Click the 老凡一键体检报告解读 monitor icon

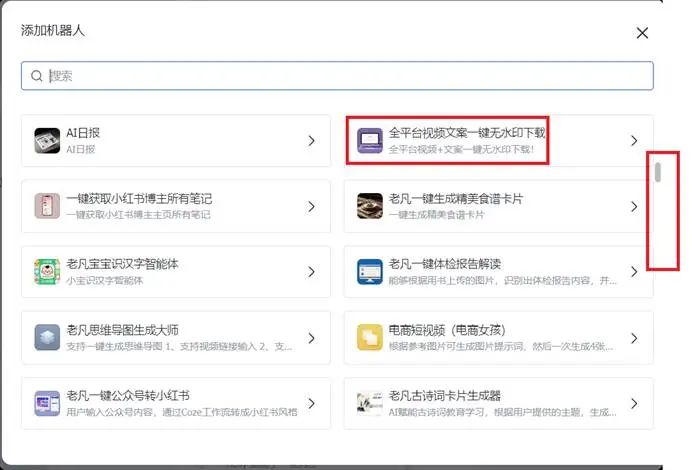tap(369, 271)
